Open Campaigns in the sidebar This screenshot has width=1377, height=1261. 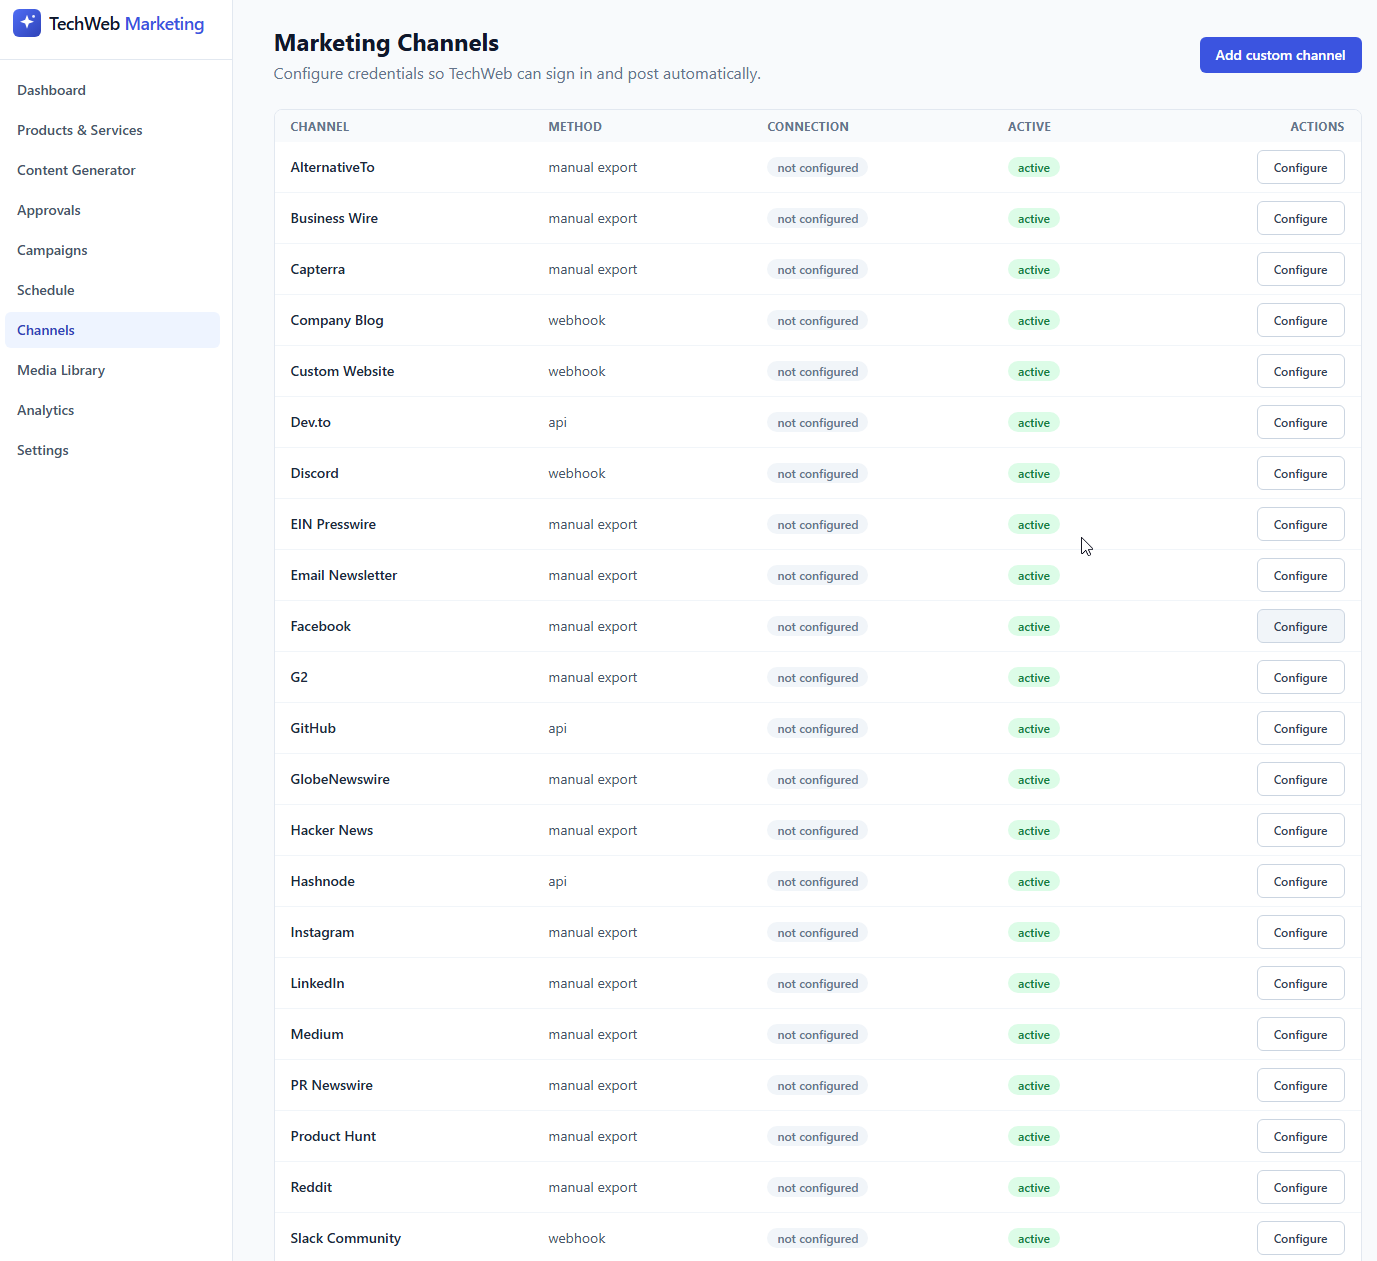(x=112, y=250)
